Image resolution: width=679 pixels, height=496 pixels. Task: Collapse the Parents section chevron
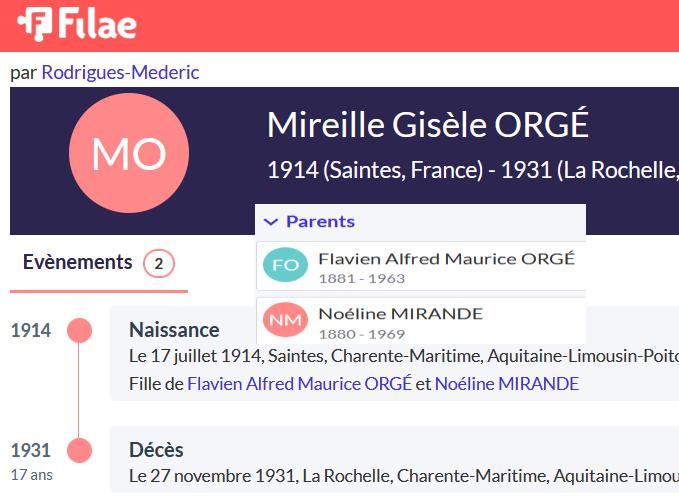pos(271,222)
